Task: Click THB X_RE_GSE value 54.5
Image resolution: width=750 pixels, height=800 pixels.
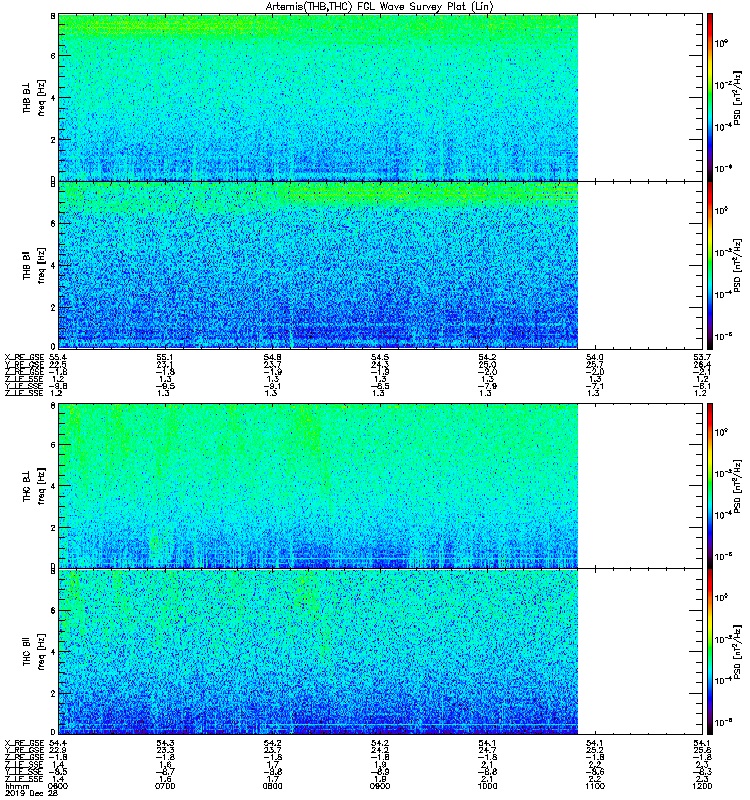Action: 380,358
